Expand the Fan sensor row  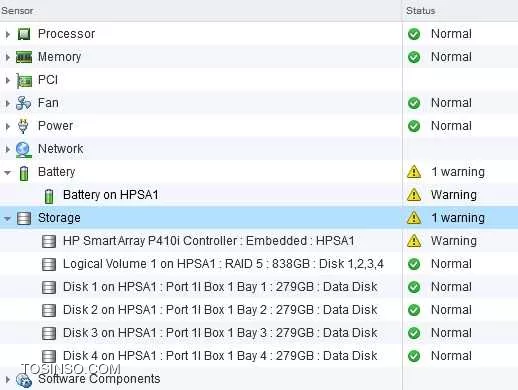point(8,103)
